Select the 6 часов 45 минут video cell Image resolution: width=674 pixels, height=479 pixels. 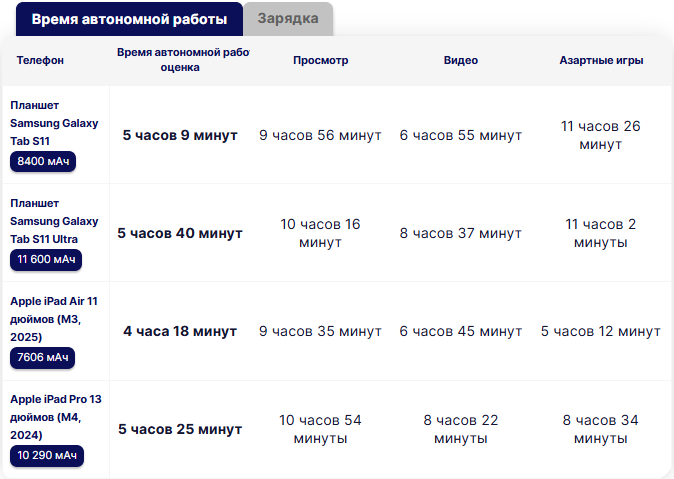click(460, 331)
